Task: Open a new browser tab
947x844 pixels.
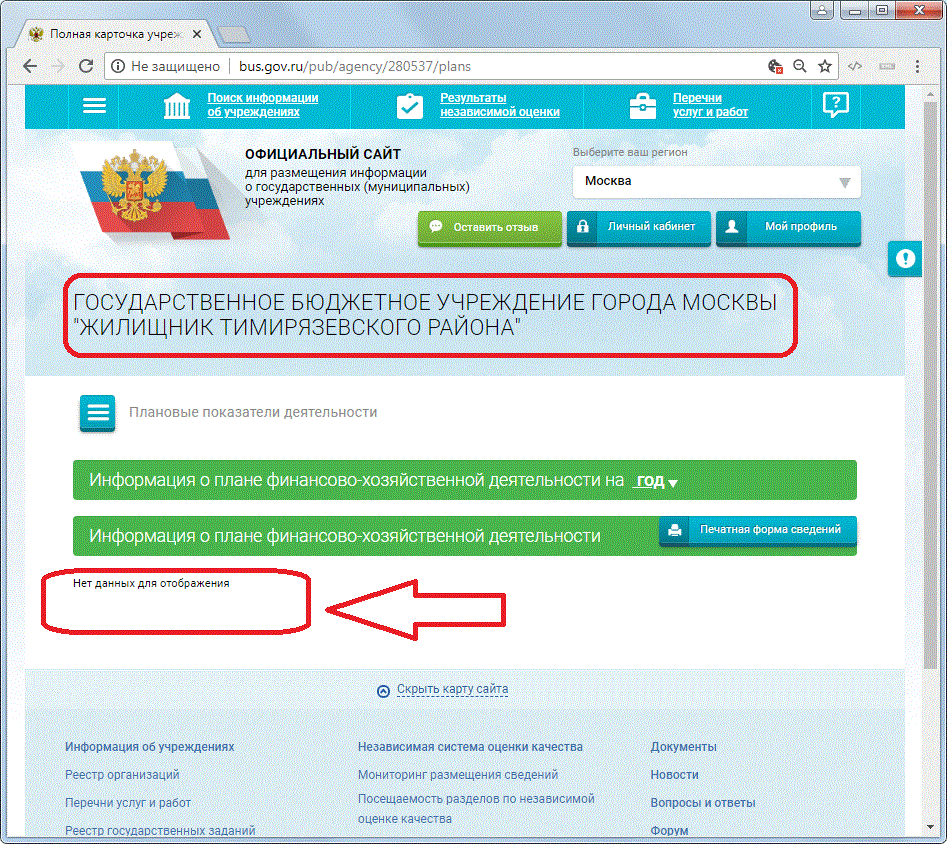Action: tap(234, 34)
